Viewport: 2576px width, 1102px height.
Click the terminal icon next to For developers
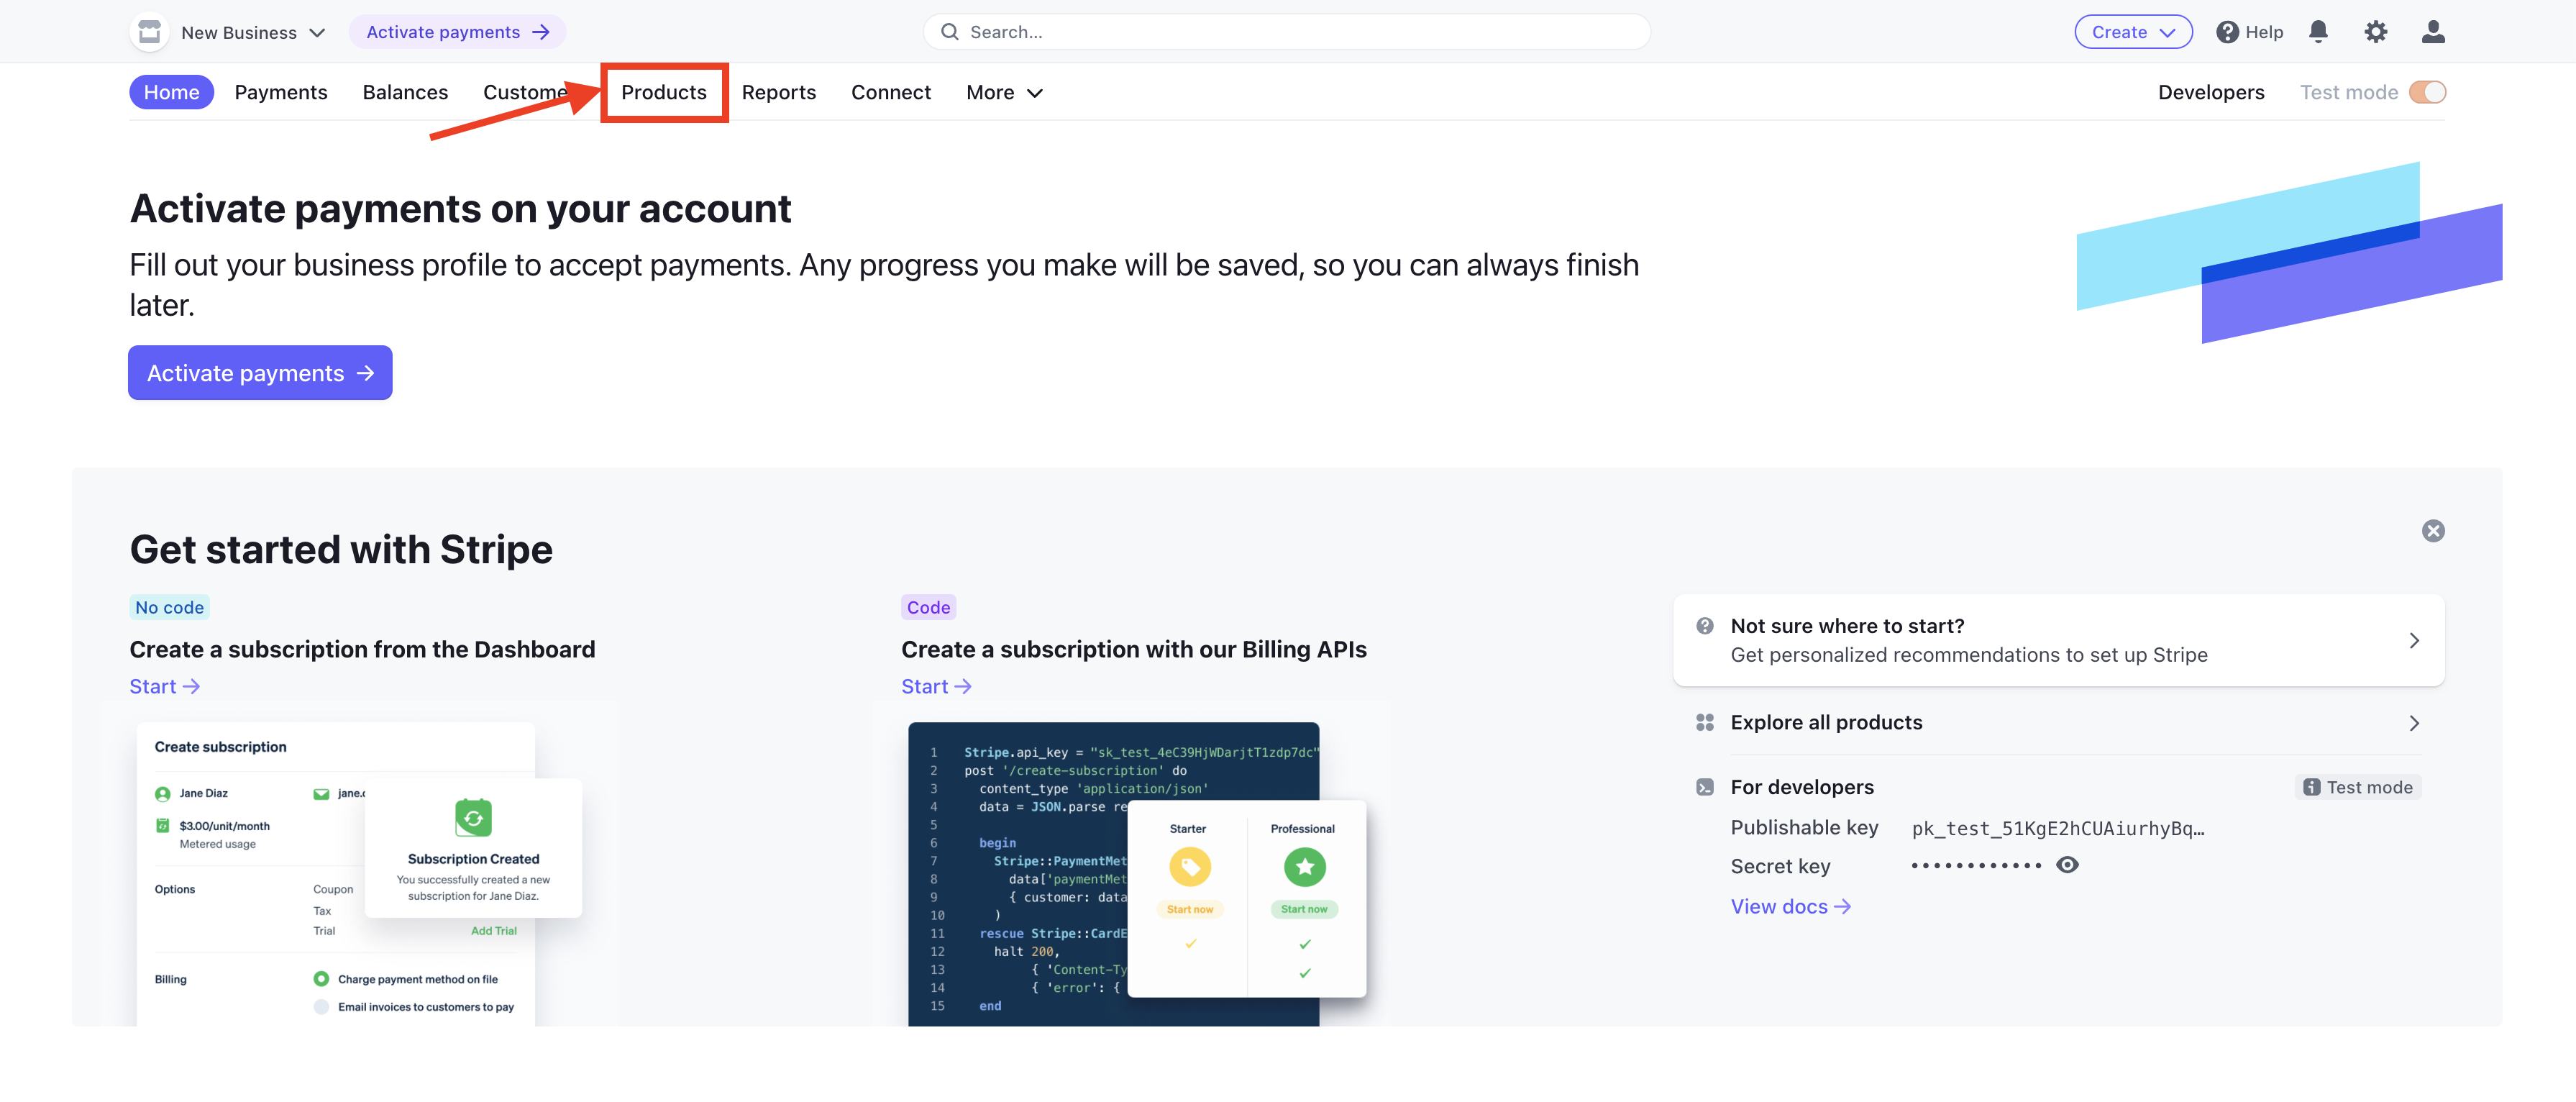(x=1705, y=787)
